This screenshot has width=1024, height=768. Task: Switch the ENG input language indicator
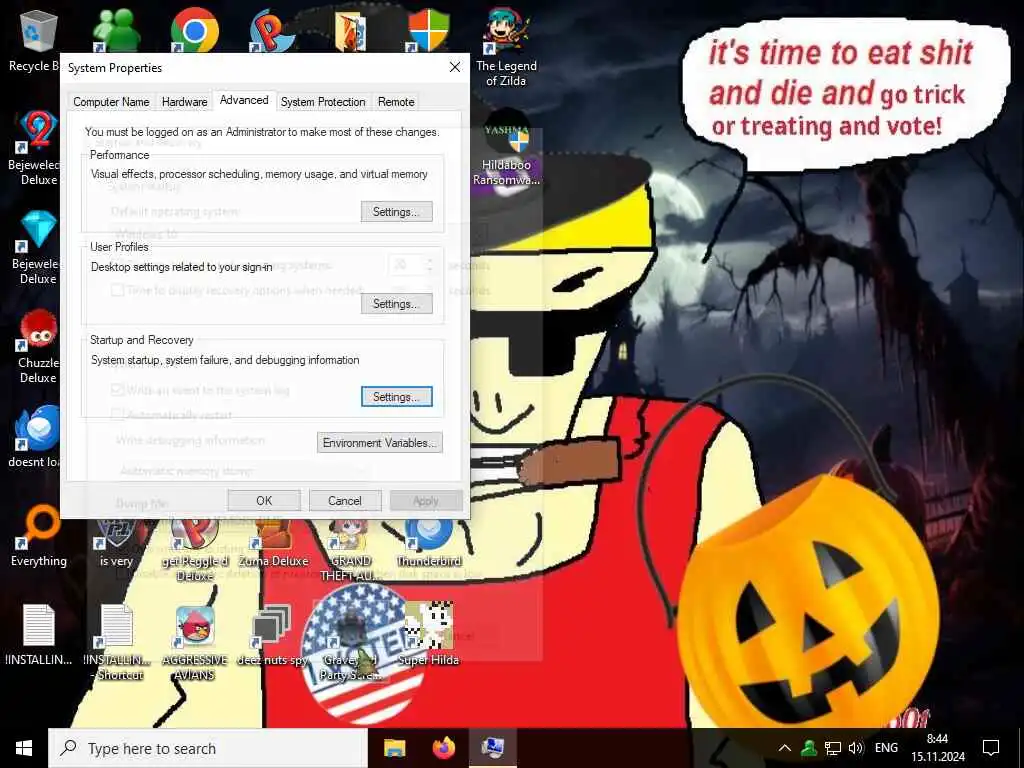pos(886,748)
